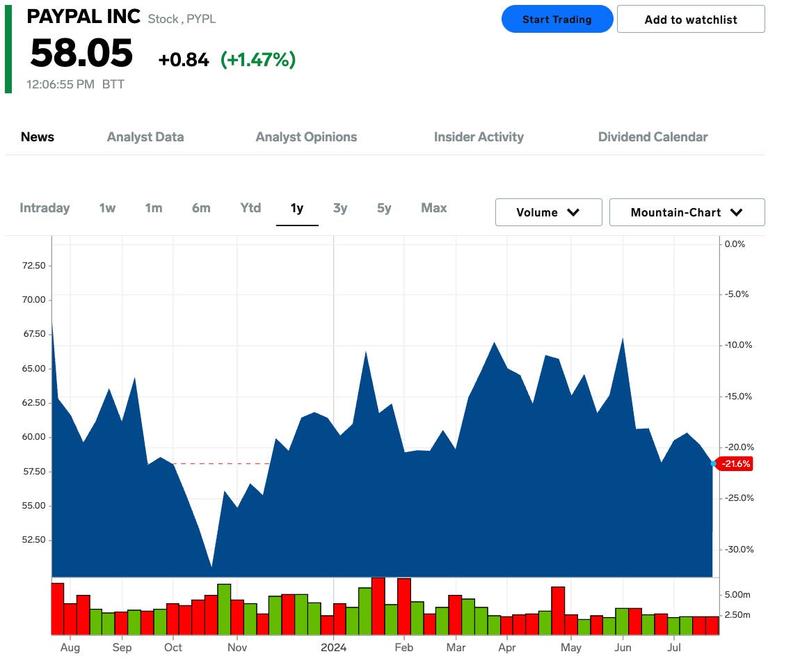Open the Mountain-Chart type dropdown
Image resolution: width=800 pixels, height=668 pixels.
click(x=687, y=212)
